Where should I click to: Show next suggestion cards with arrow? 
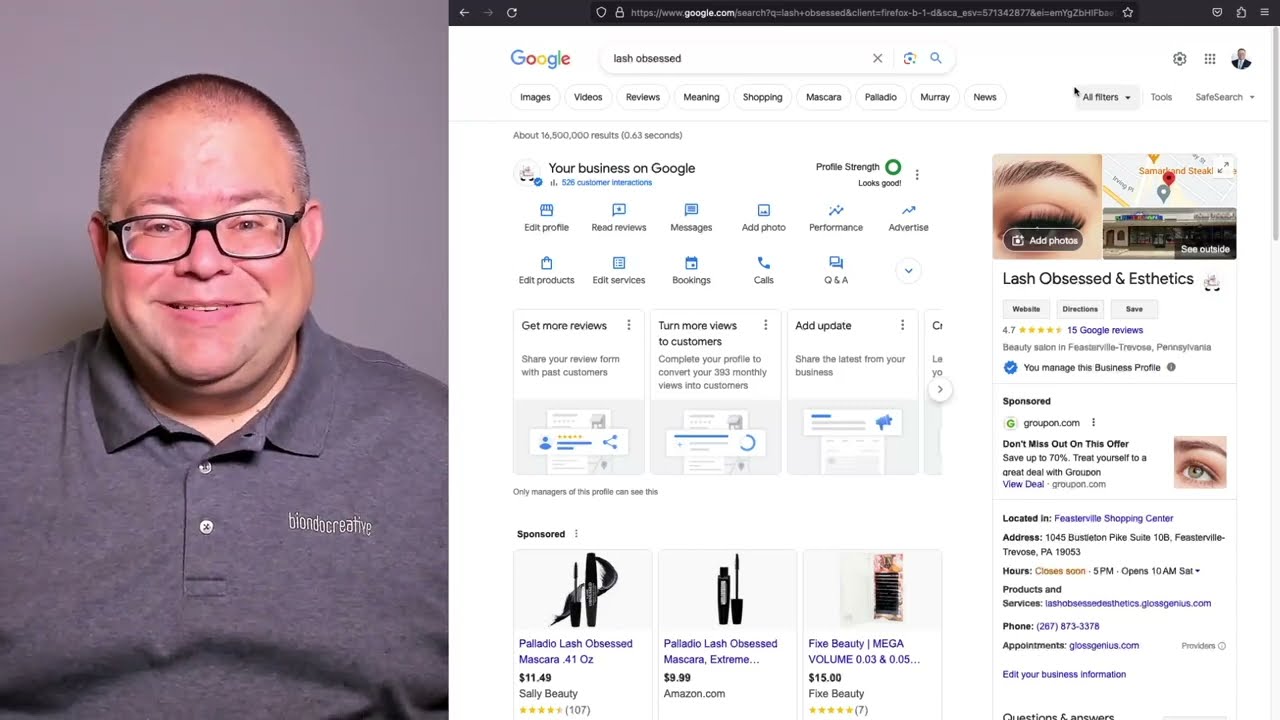click(939, 389)
